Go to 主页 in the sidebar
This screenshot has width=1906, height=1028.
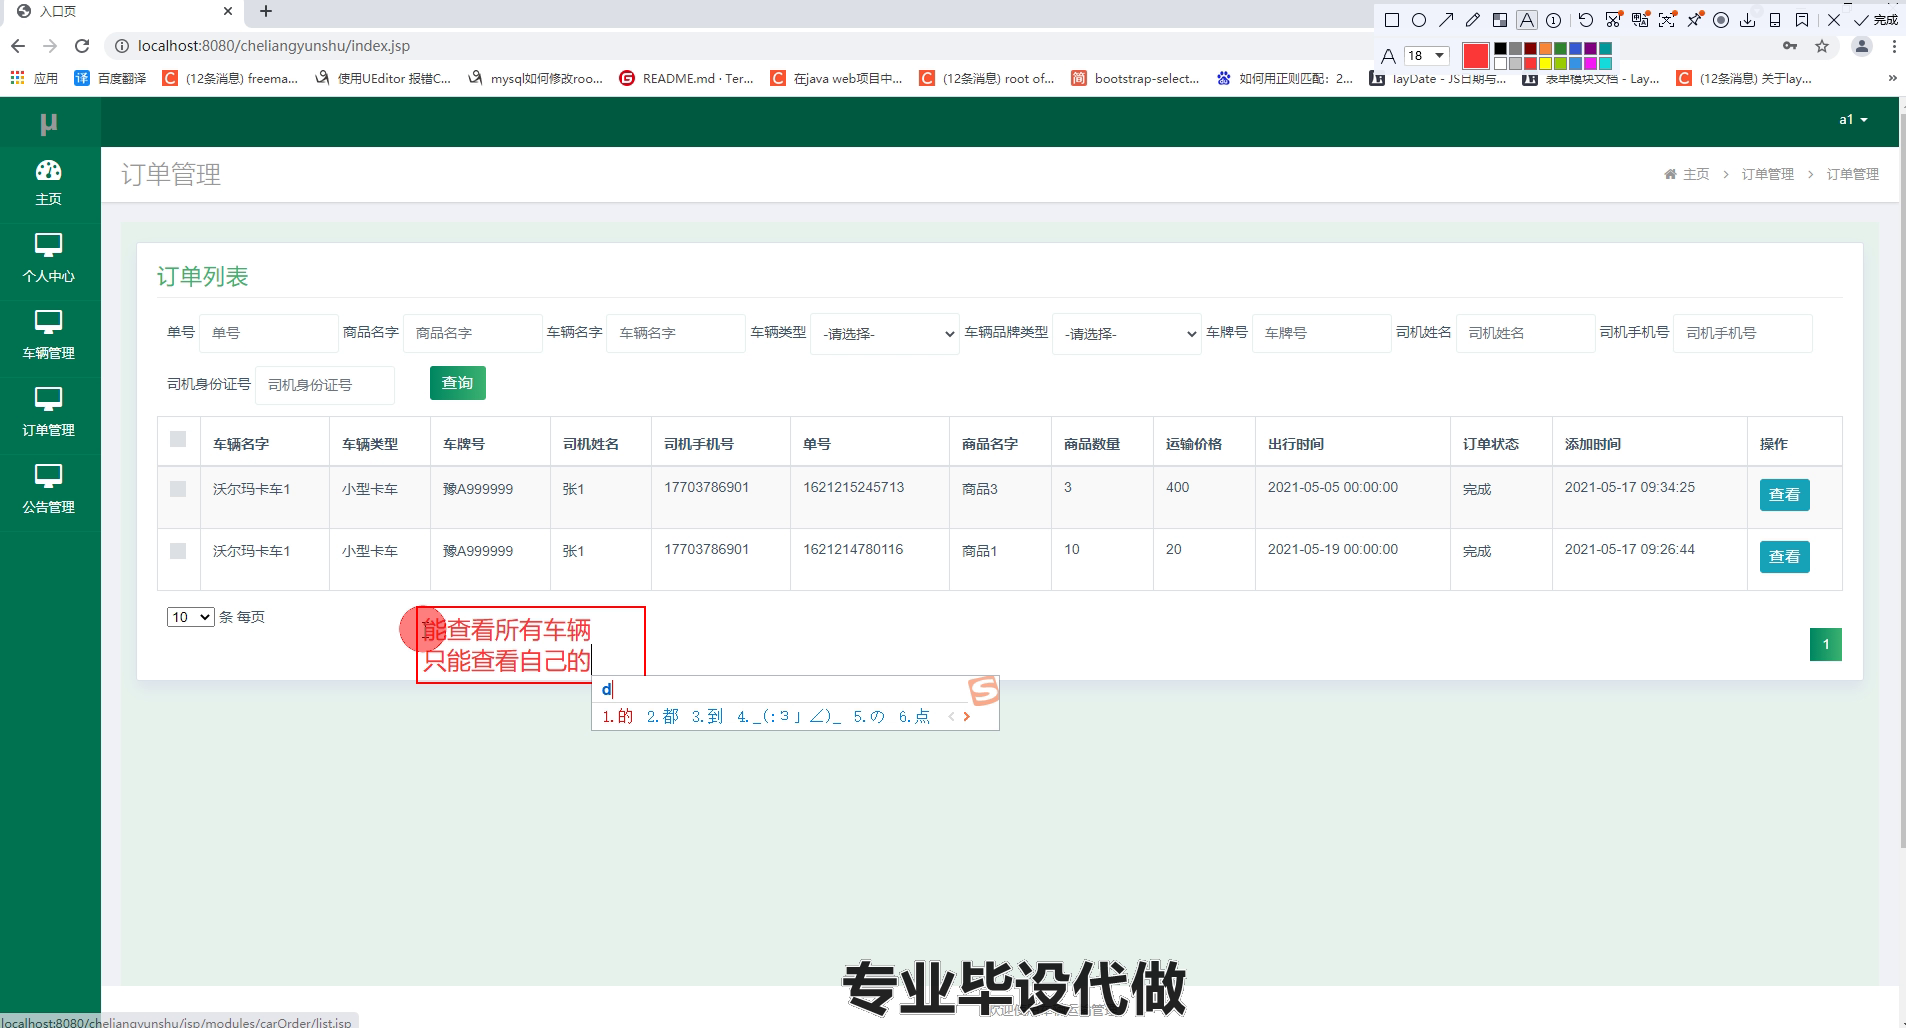pos(49,183)
